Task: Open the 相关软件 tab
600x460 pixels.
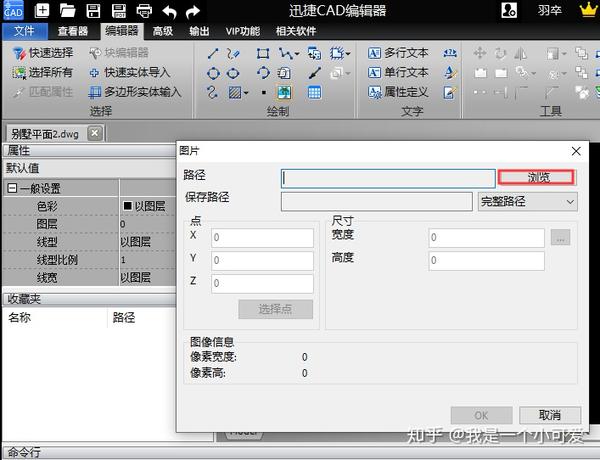Action: (x=296, y=31)
